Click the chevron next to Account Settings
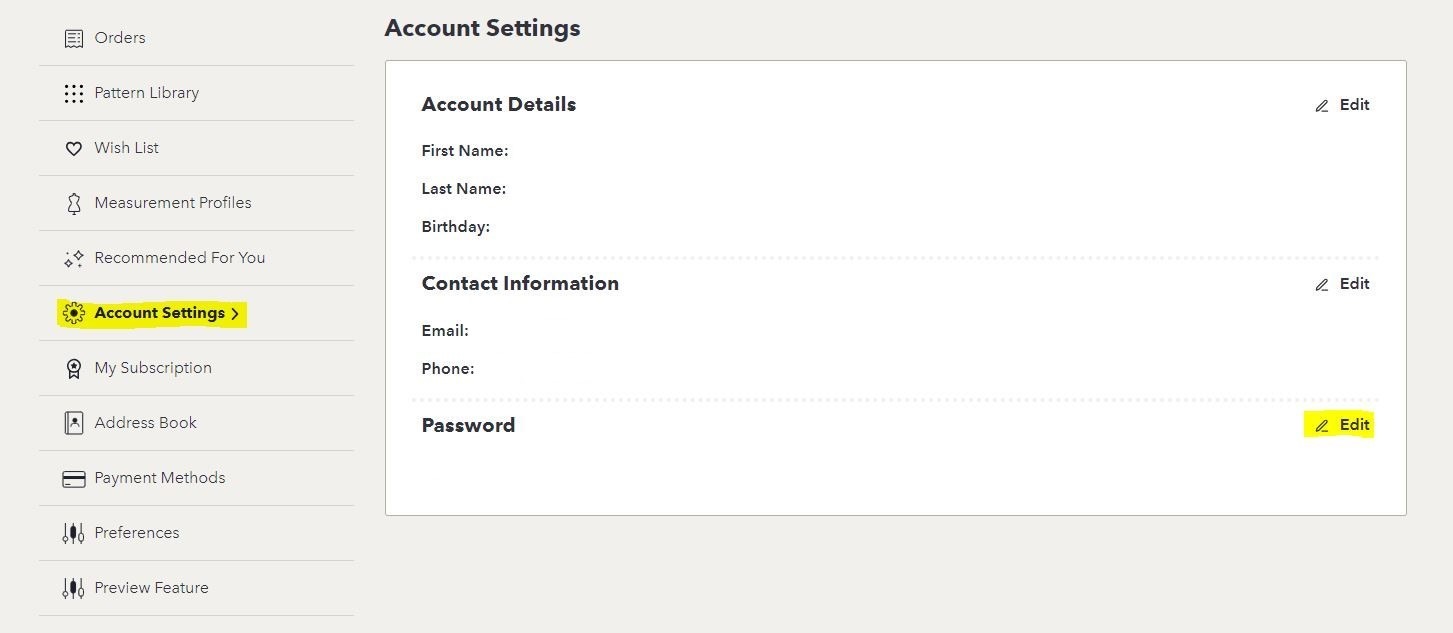The height and width of the screenshot is (633, 1453). (x=235, y=314)
